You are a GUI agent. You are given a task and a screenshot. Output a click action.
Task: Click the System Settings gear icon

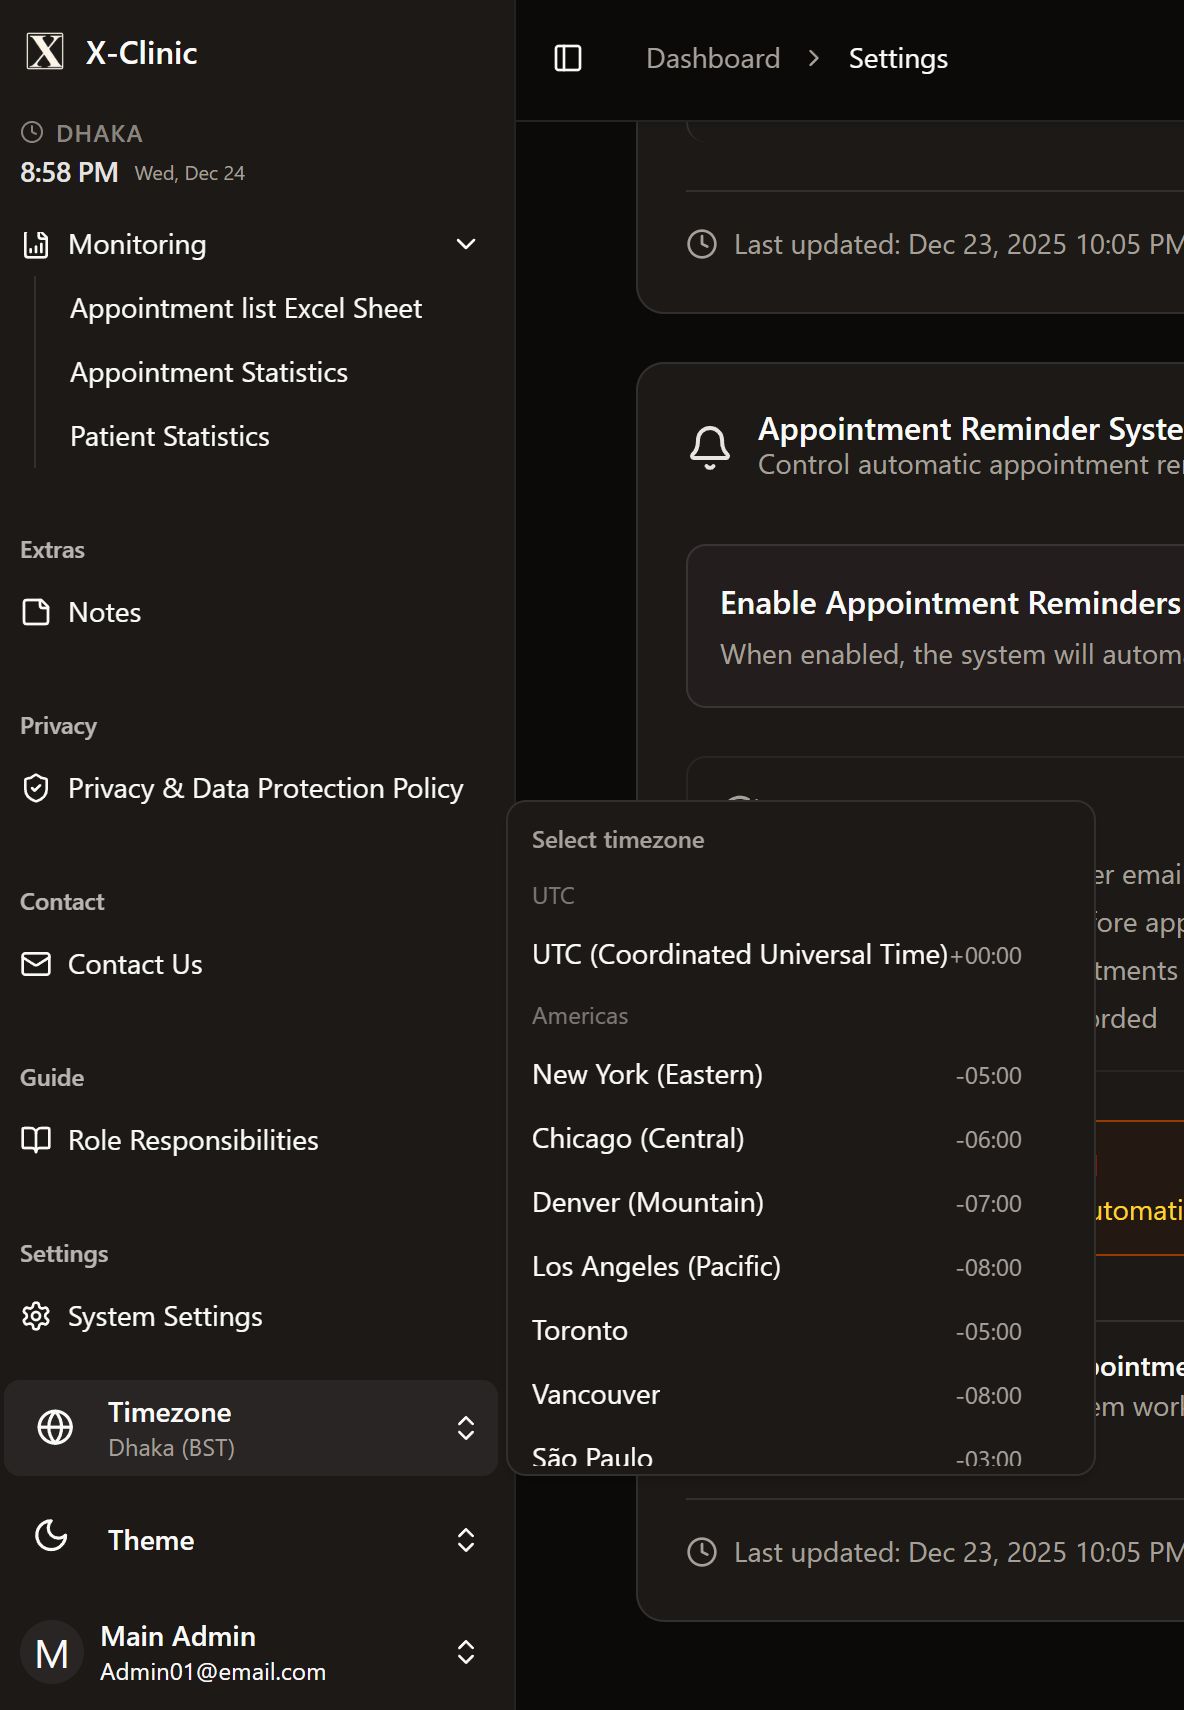pos(36,1316)
